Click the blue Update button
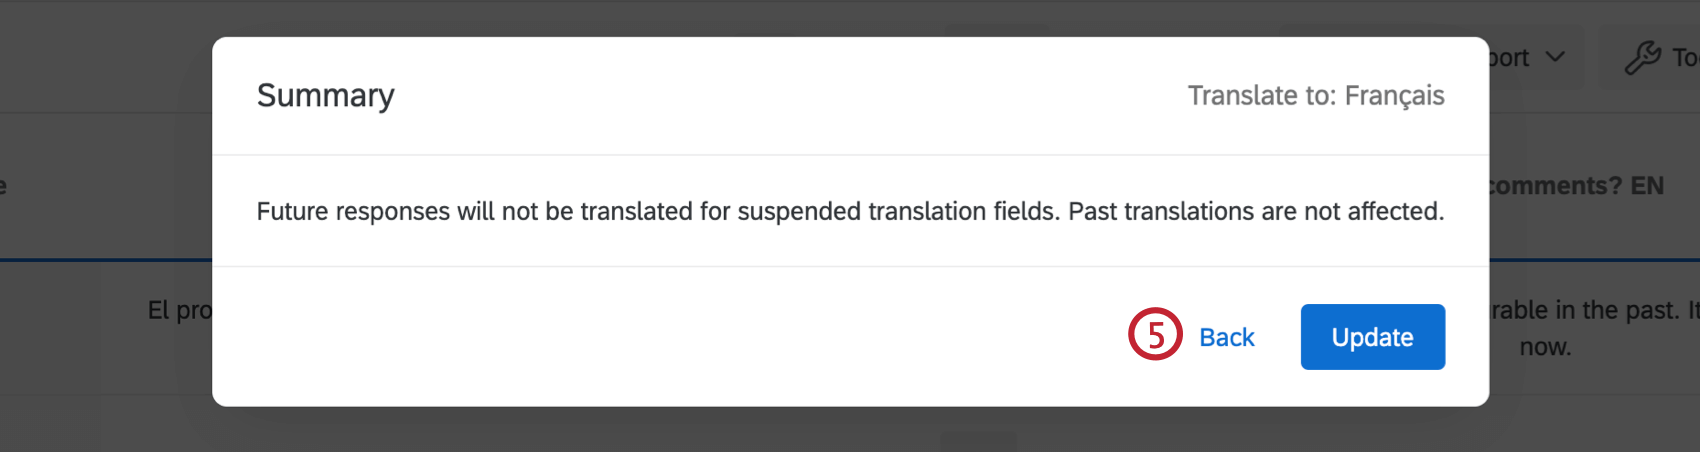 pyautogui.click(x=1372, y=337)
